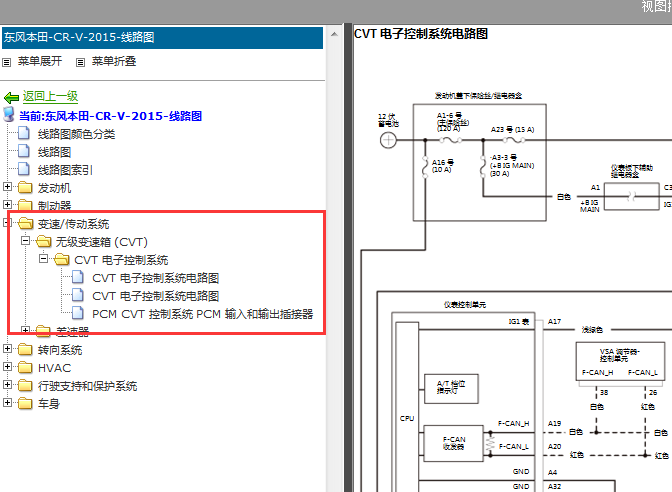Click document icon for 线路图索引
The image size is (672, 492).
(24, 169)
